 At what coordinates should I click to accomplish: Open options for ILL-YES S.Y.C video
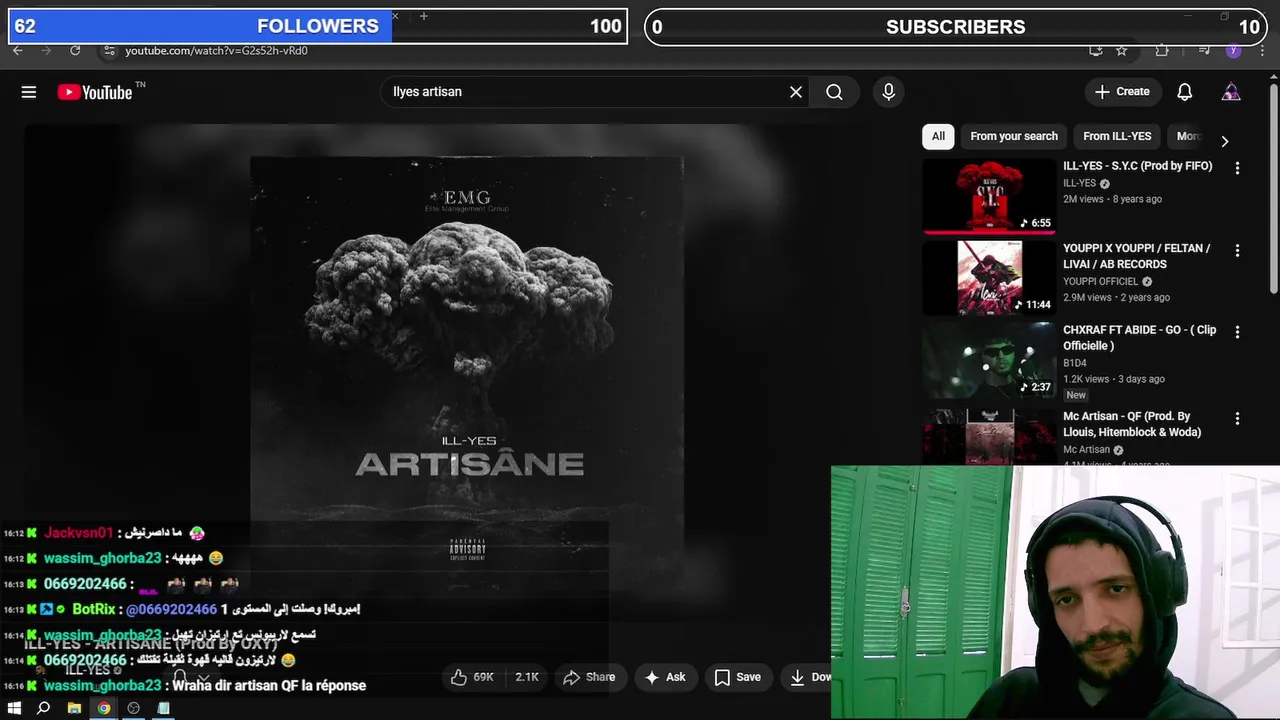[x=1237, y=168]
